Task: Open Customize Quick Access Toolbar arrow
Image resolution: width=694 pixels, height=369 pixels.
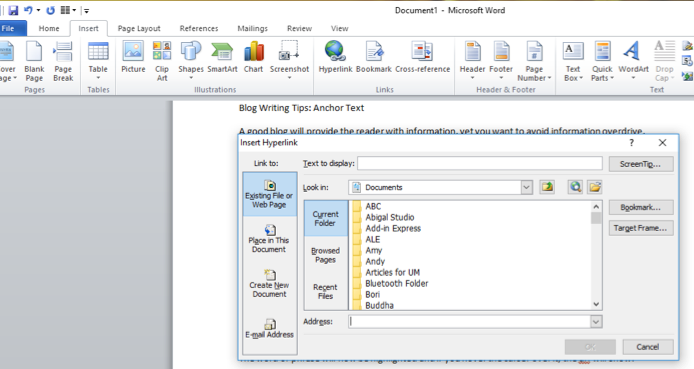Action: tap(86, 11)
